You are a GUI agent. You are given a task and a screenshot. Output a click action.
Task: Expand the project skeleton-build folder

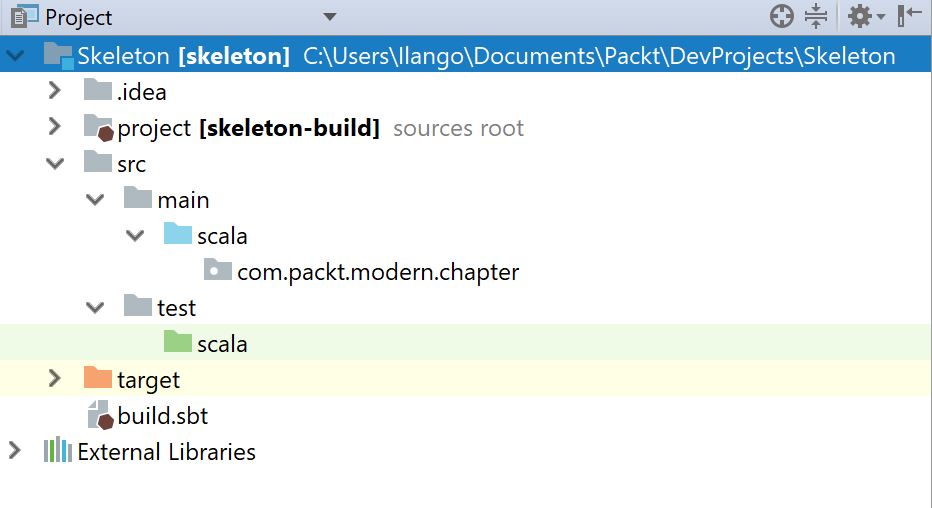click(55, 126)
